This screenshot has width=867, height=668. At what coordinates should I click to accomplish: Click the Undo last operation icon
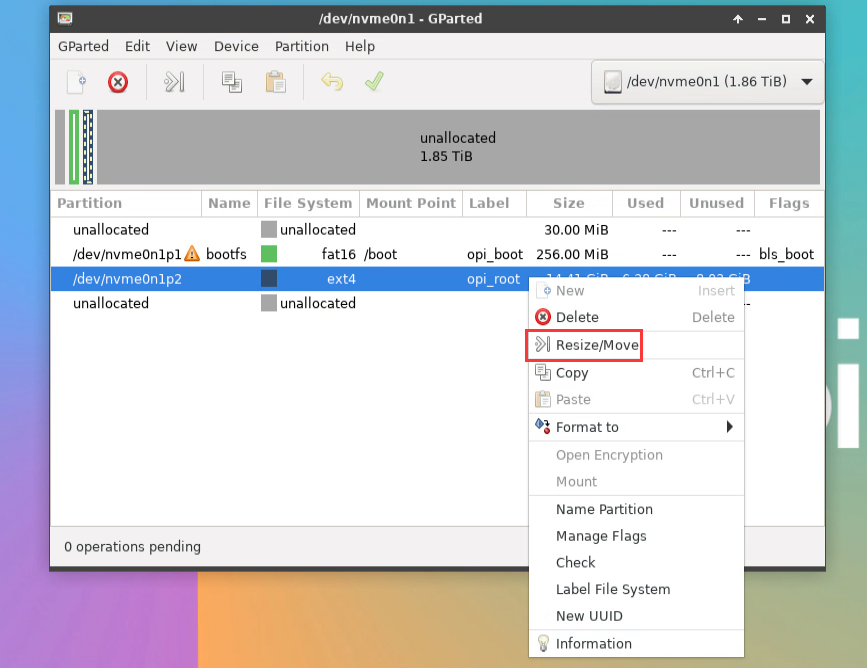[x=332, y=82]
